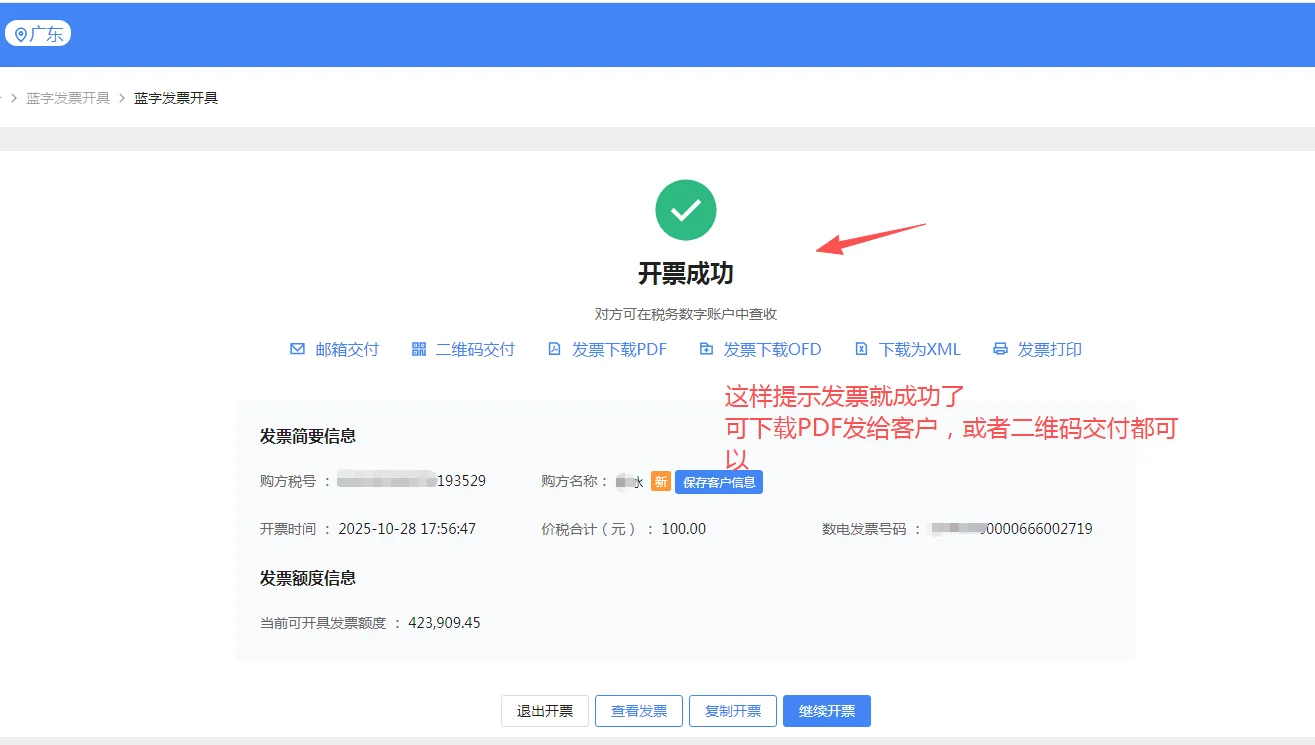Click the orange 新 tag beside buyer name

point(661,482)
